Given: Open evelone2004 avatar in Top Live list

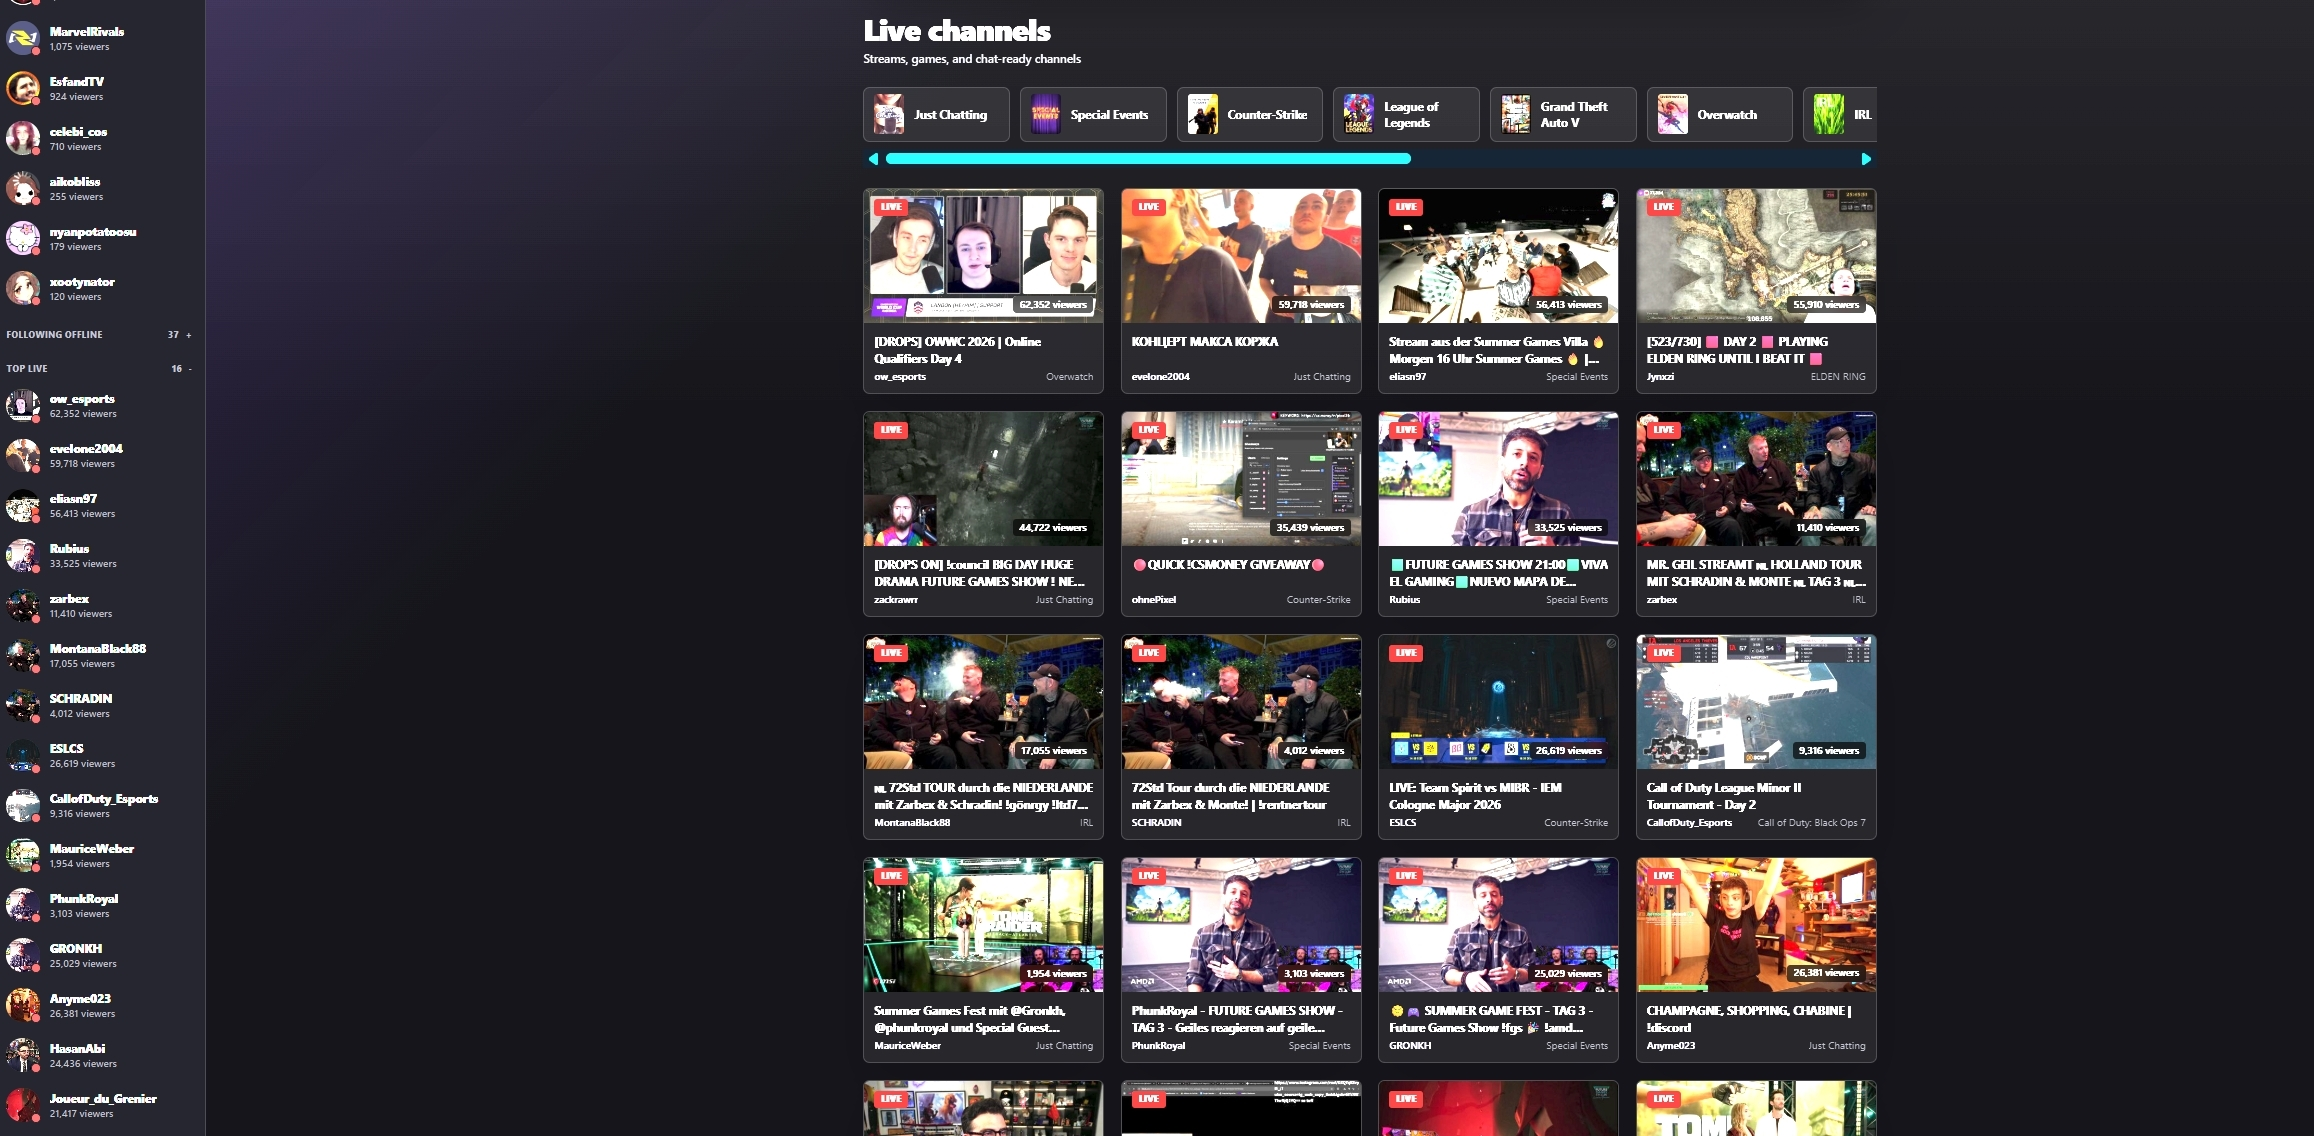Looking at the screenshot, I should [23, 456].
